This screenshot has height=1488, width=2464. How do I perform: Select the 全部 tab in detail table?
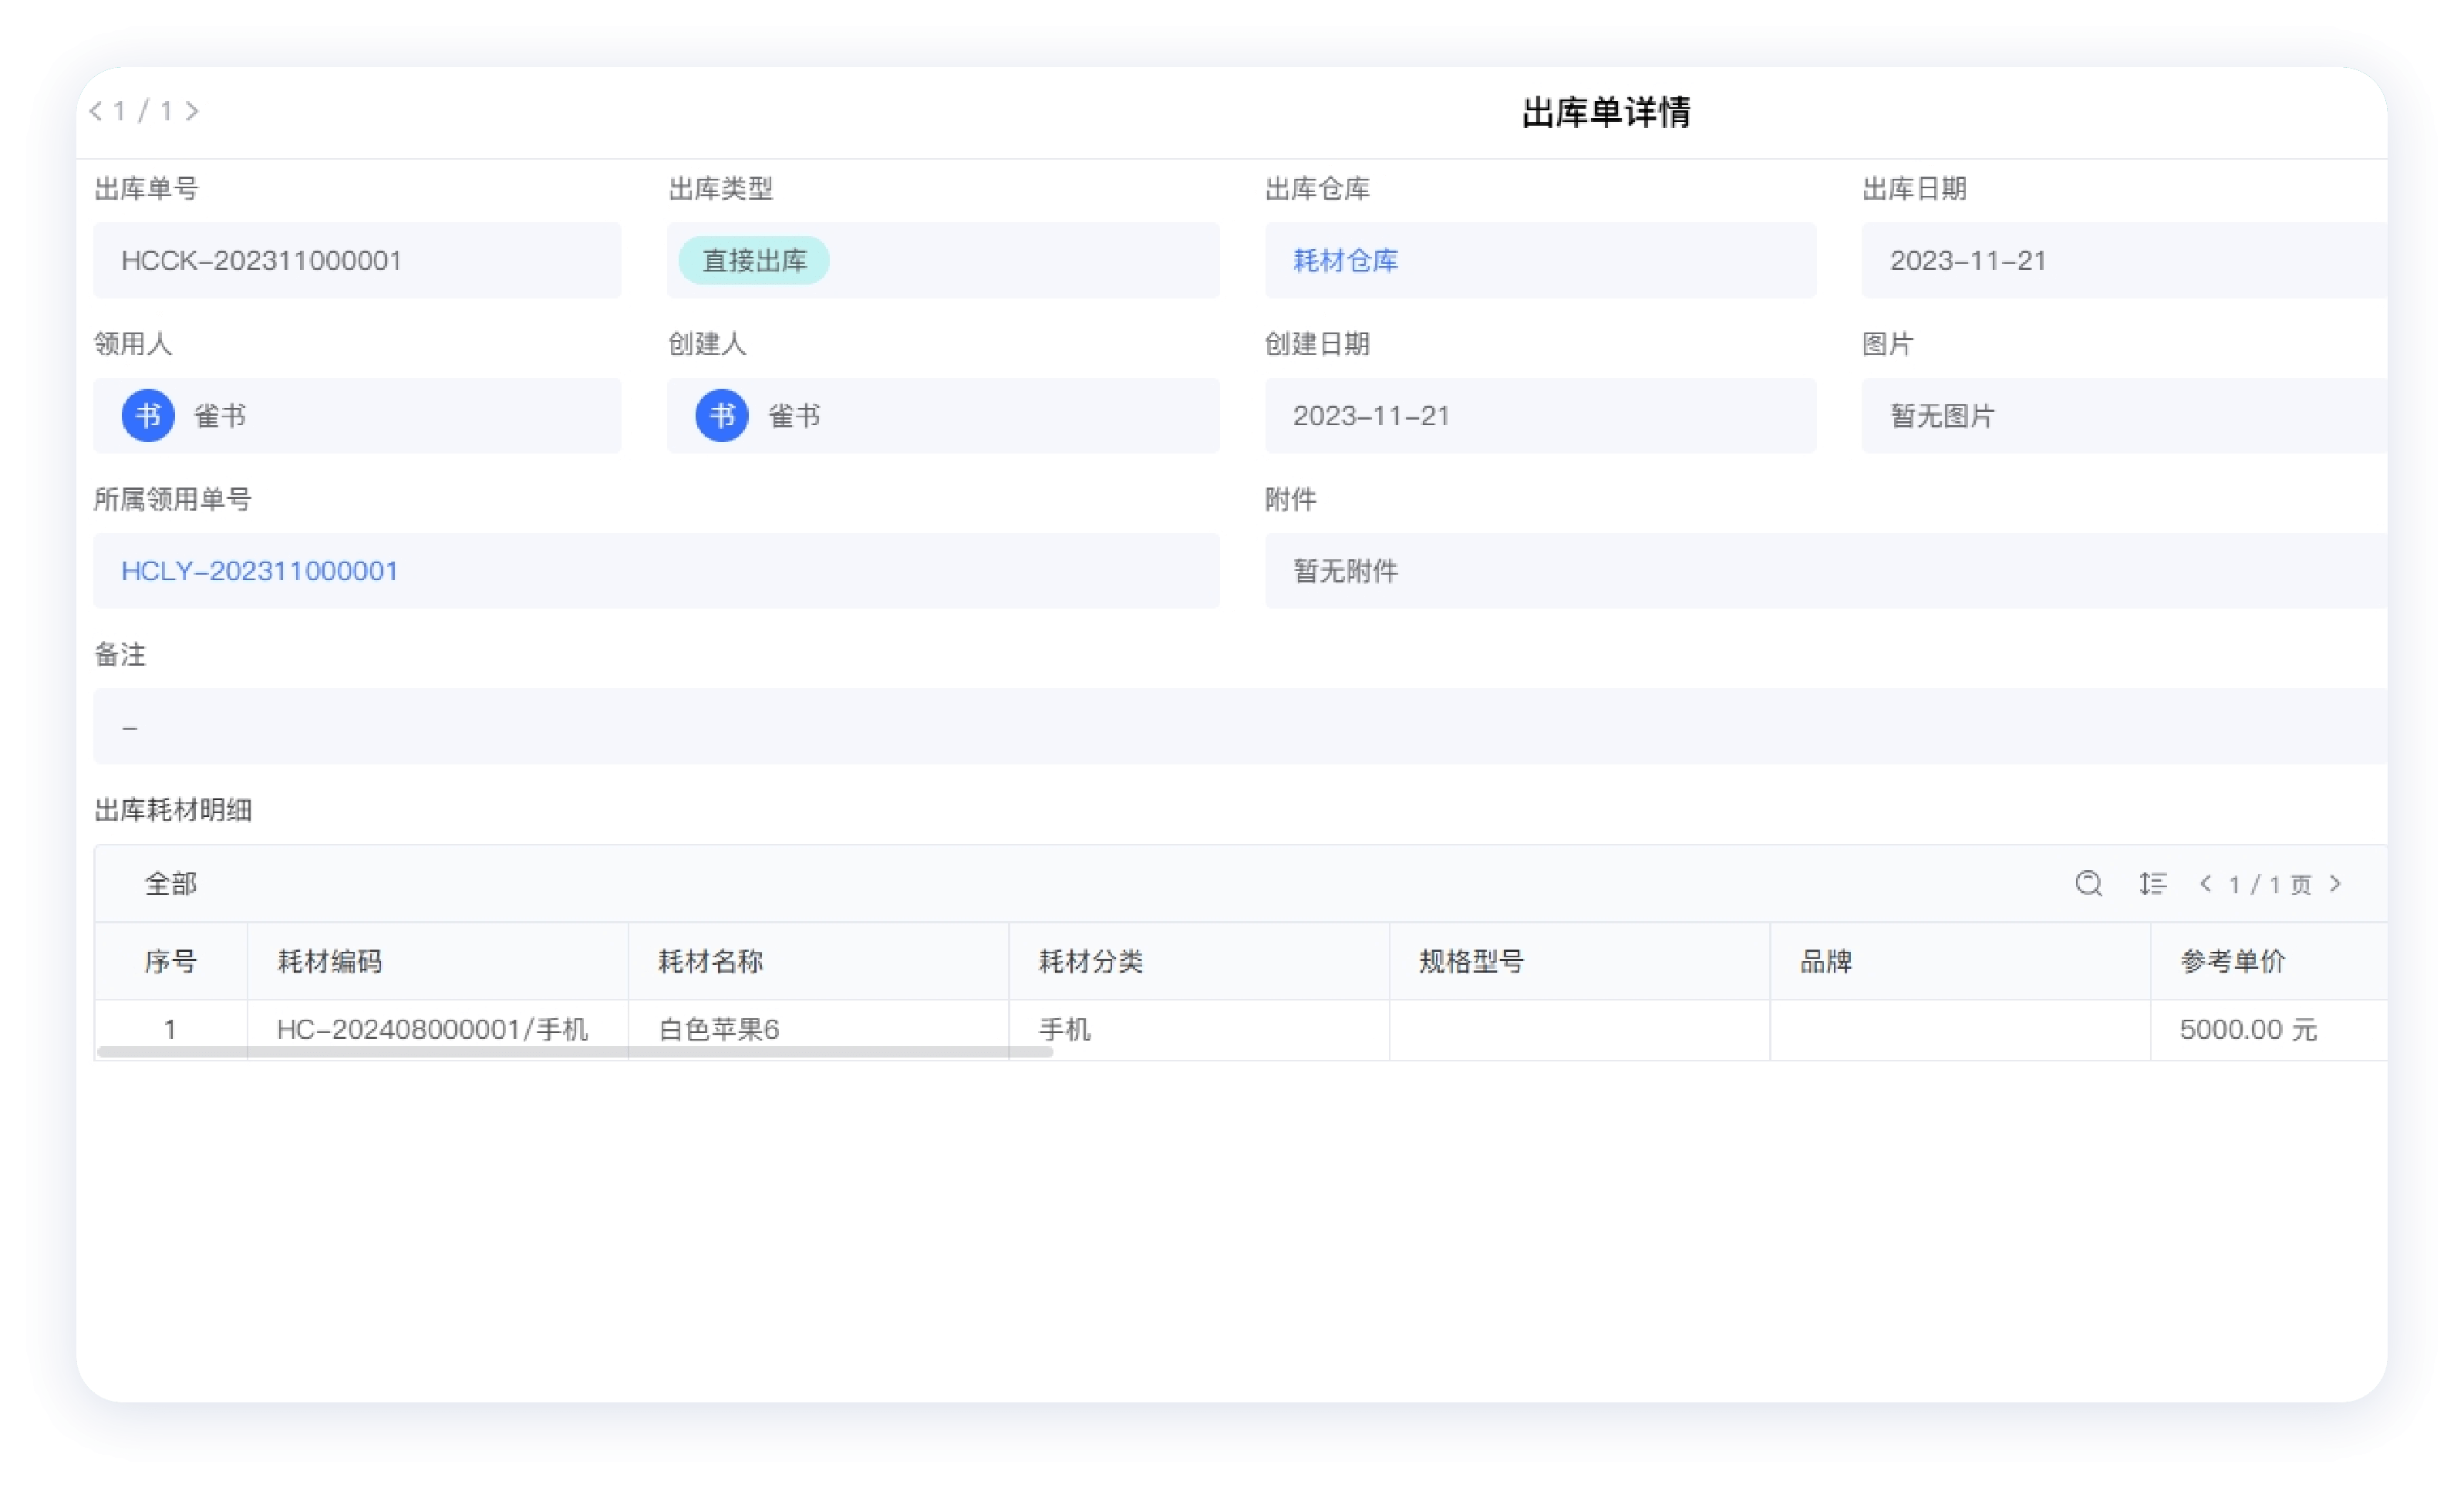pyautogui.click(x=171, y=884)
